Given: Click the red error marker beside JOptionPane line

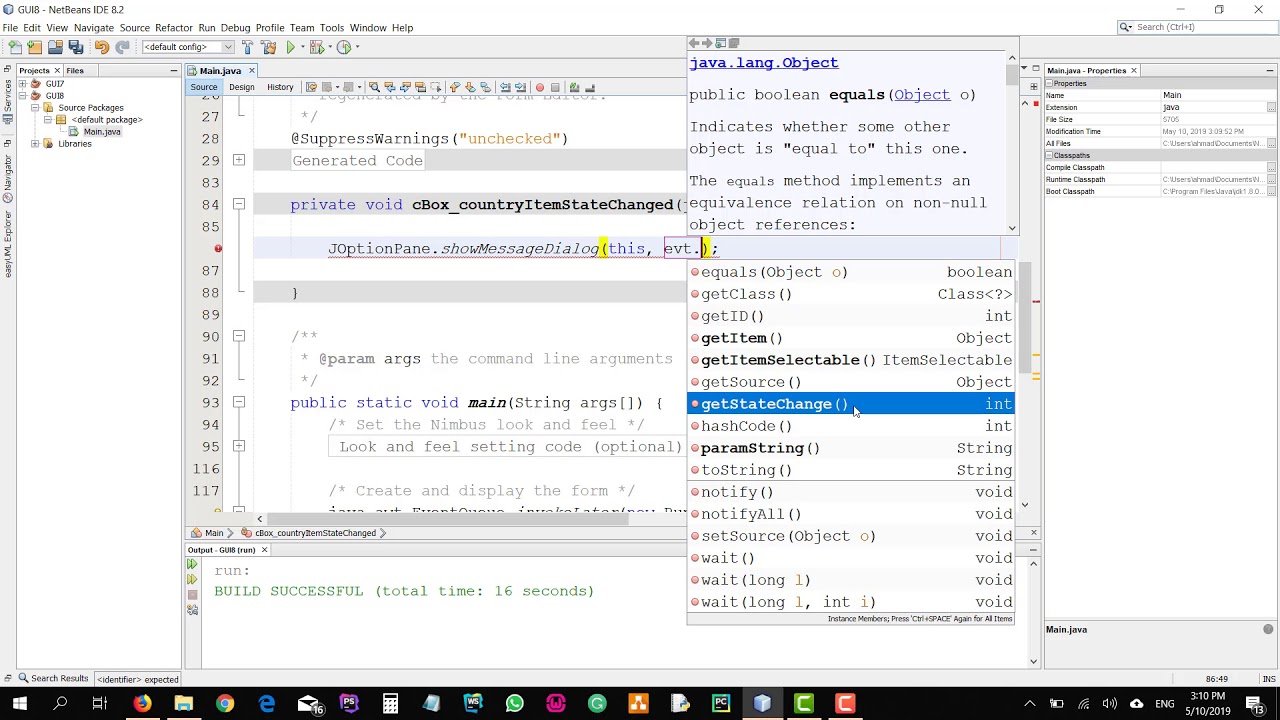Looking at the screenshot, I should [x=218, y=249].
